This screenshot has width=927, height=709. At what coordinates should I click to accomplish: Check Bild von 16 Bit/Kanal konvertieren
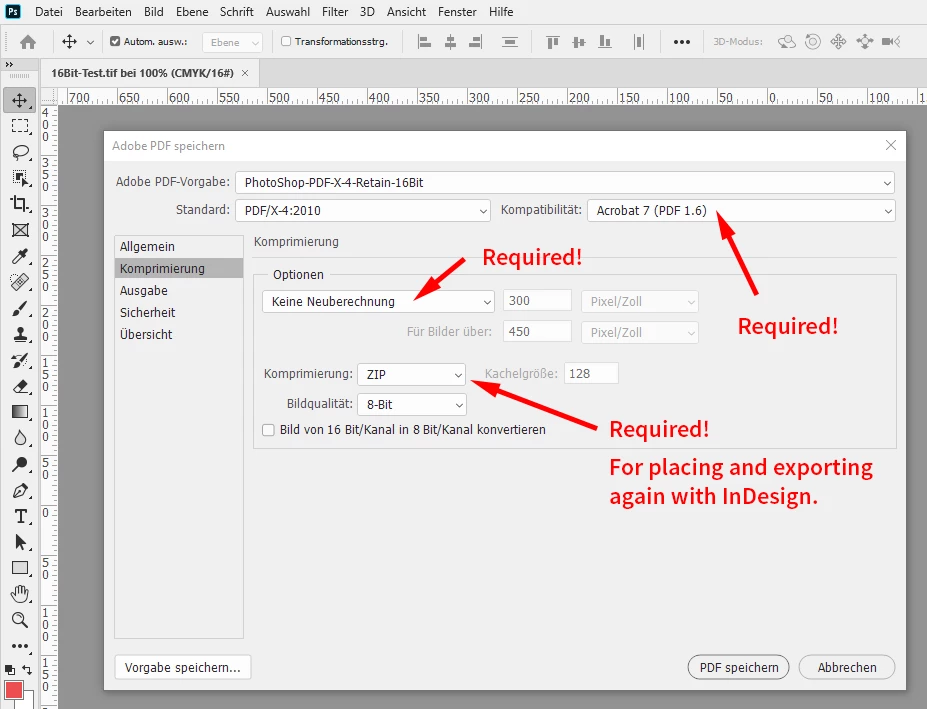(268, 430)
